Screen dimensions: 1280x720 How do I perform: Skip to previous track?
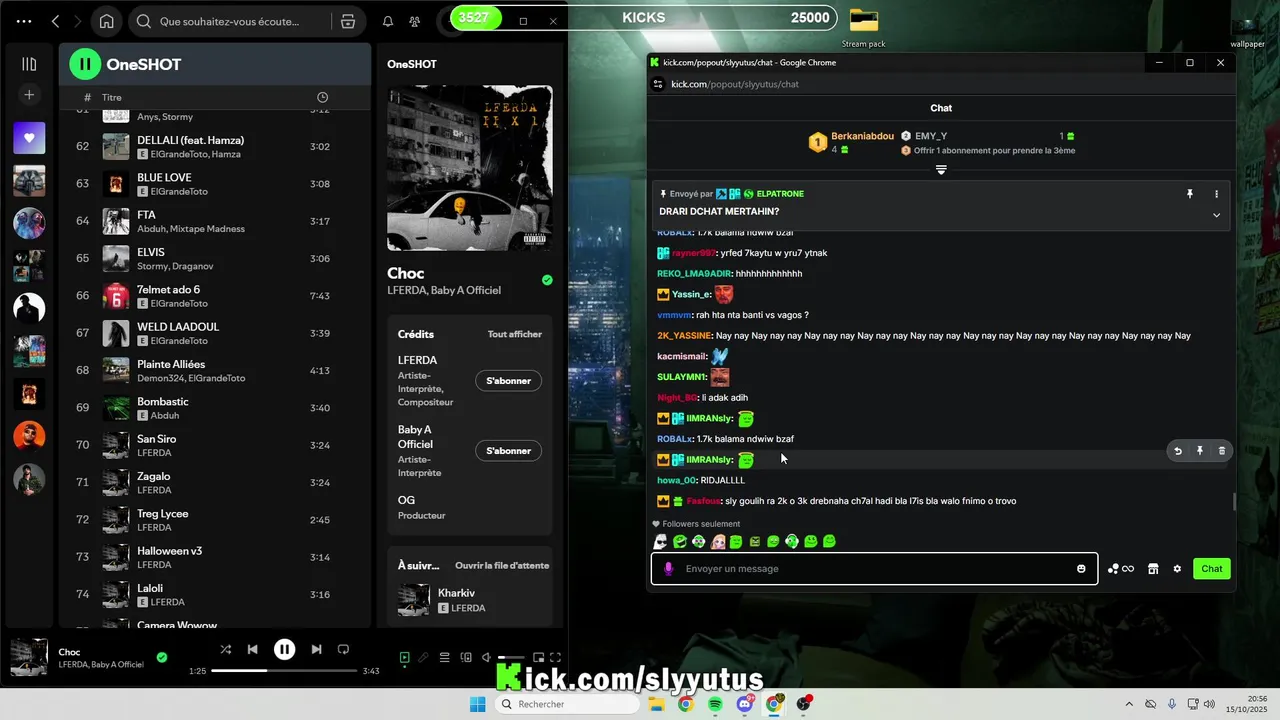click(x=253, y=649)
